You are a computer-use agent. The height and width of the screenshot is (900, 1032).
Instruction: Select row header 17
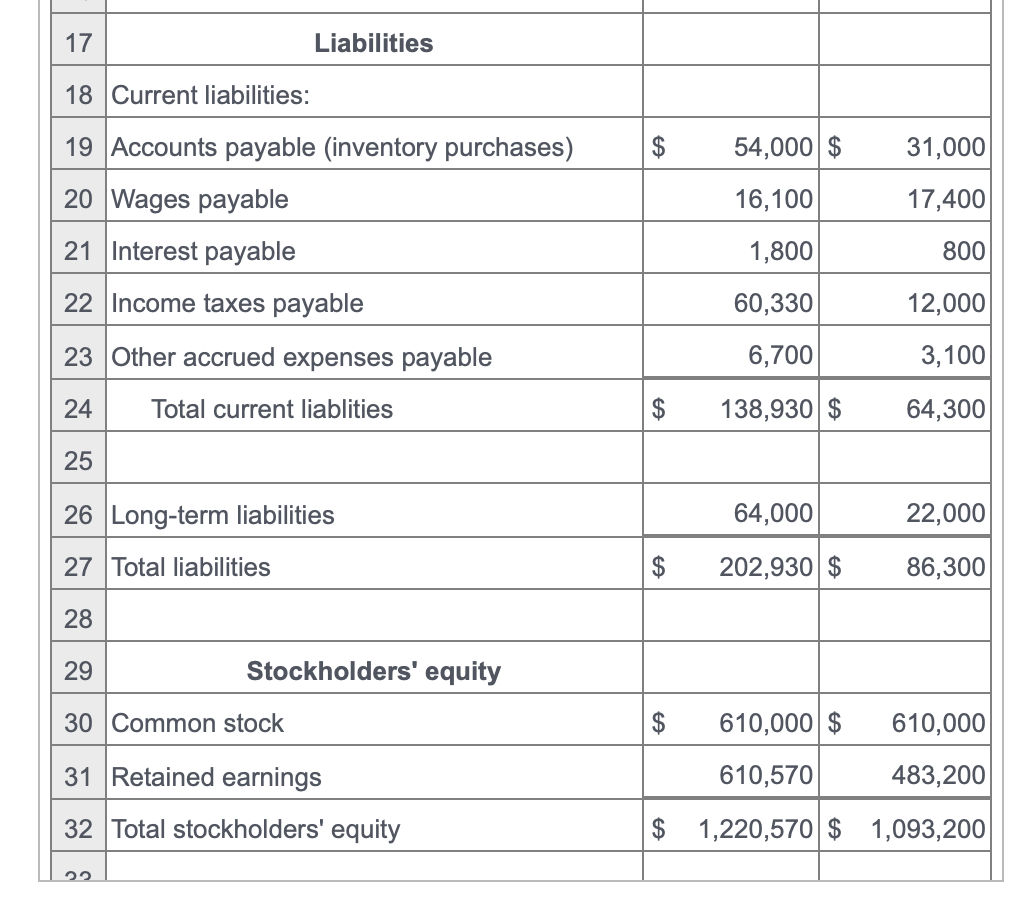pyautogui.click(x=77, y=43)
